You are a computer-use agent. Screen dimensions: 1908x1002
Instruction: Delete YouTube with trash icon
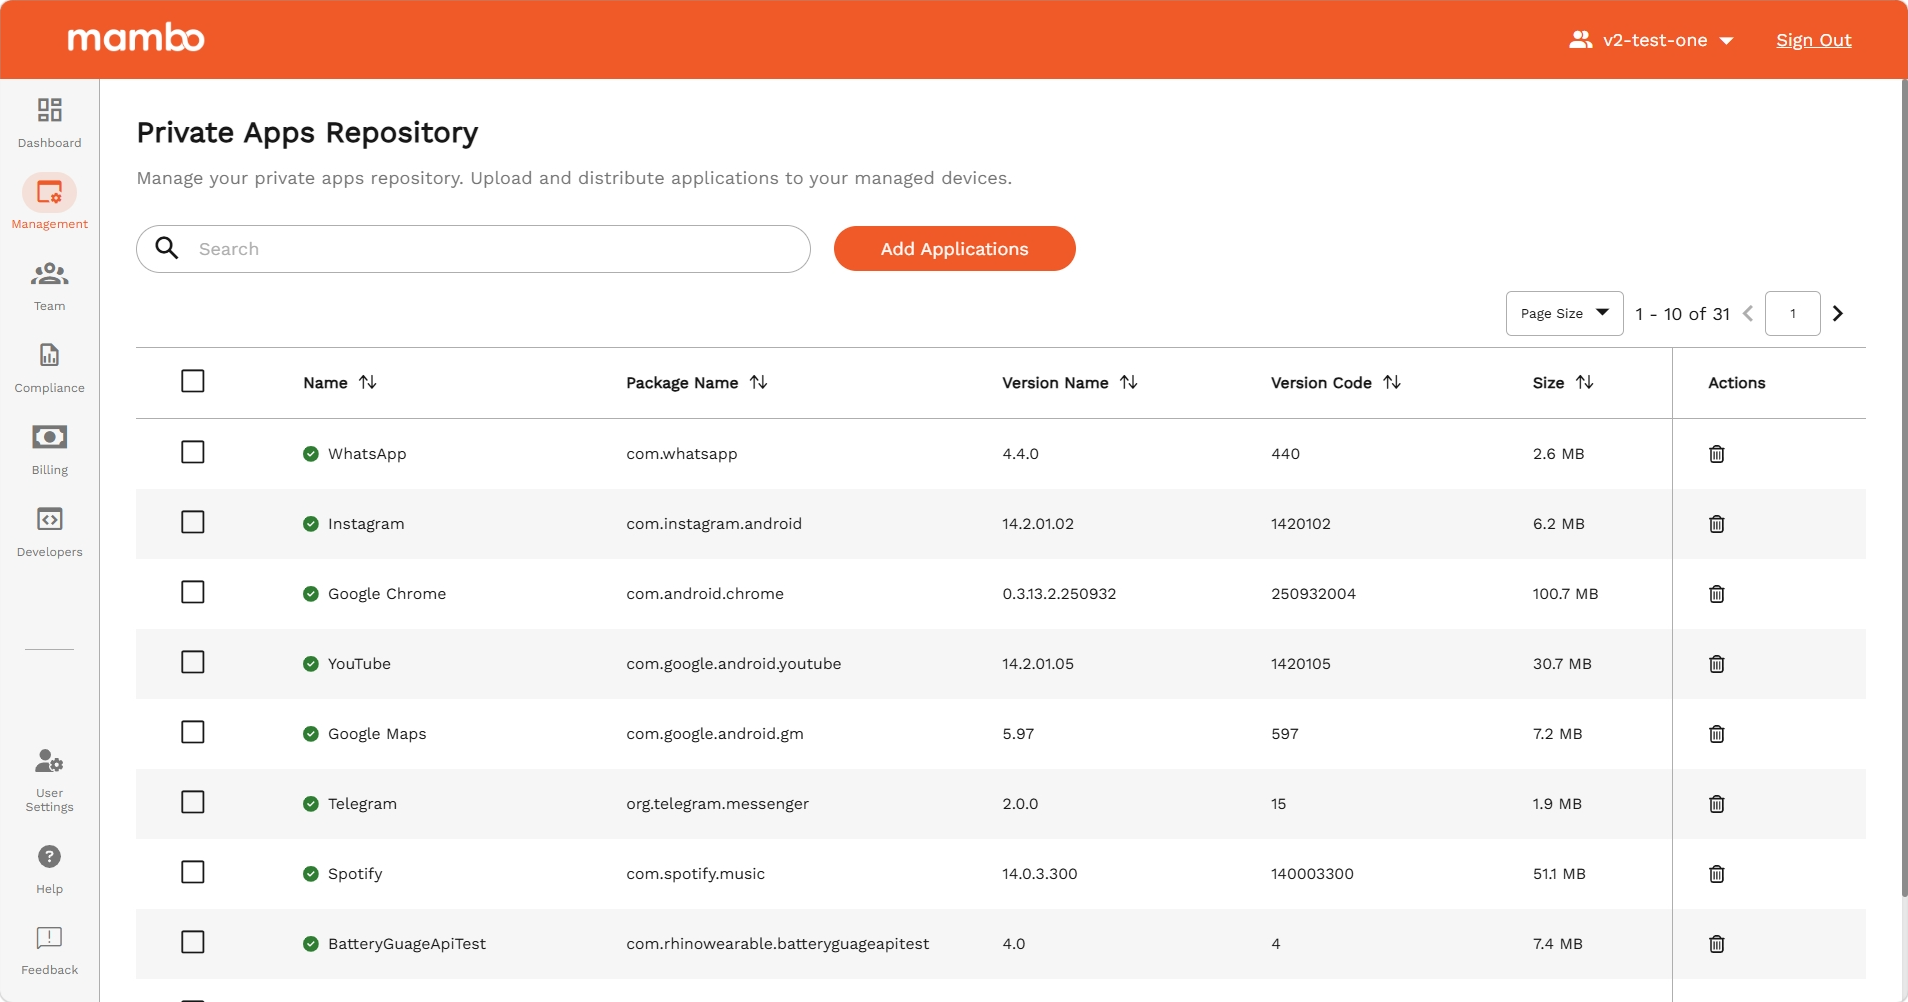pos(1717,664)
